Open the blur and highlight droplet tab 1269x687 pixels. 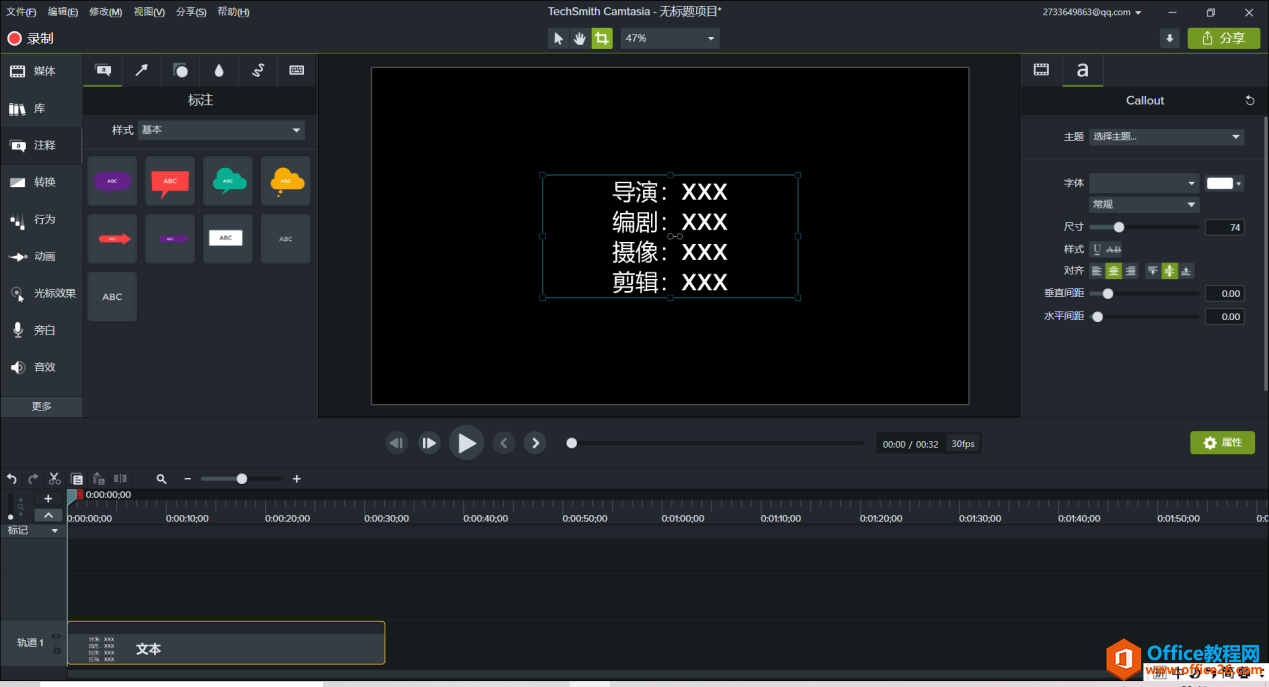[x=219, y=70]
